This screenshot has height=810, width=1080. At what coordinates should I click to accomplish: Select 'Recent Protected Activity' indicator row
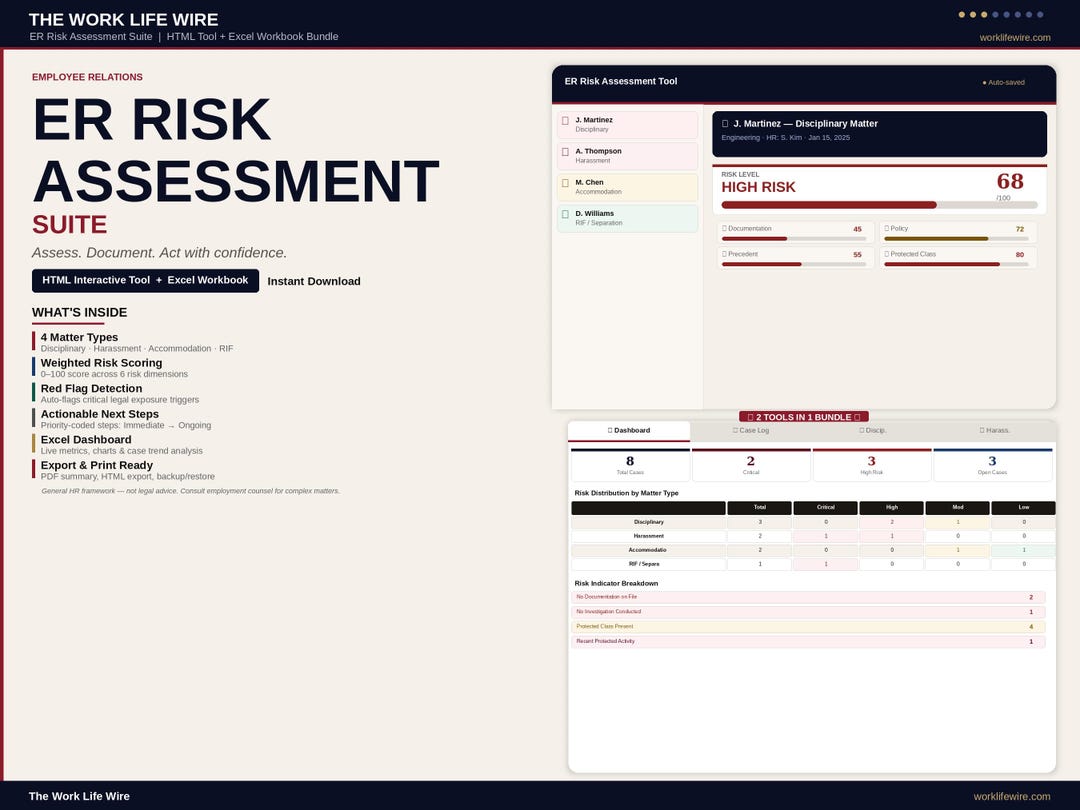[x=809, y=641]
